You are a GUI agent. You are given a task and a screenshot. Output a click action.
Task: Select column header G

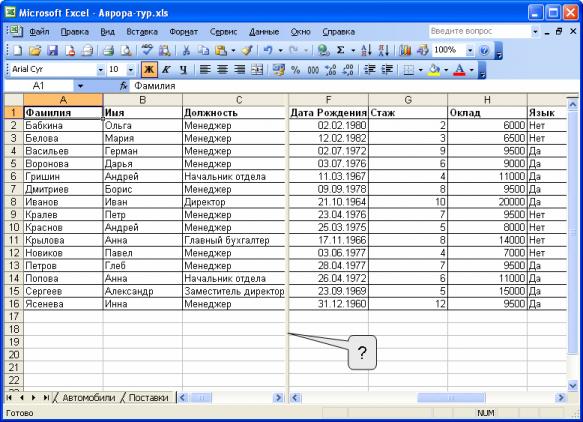click(408, 100)
